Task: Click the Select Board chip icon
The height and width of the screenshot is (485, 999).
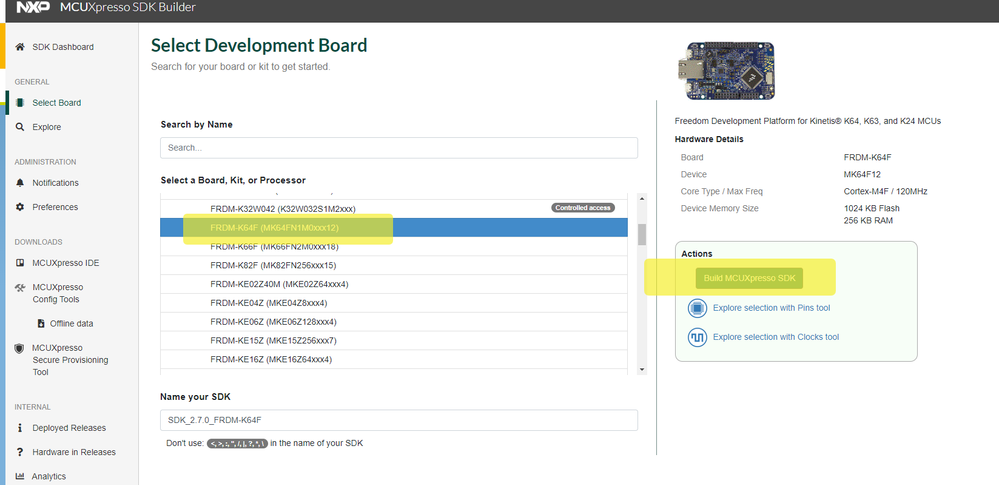Action: pyautogui.click(x=20, y=103)
